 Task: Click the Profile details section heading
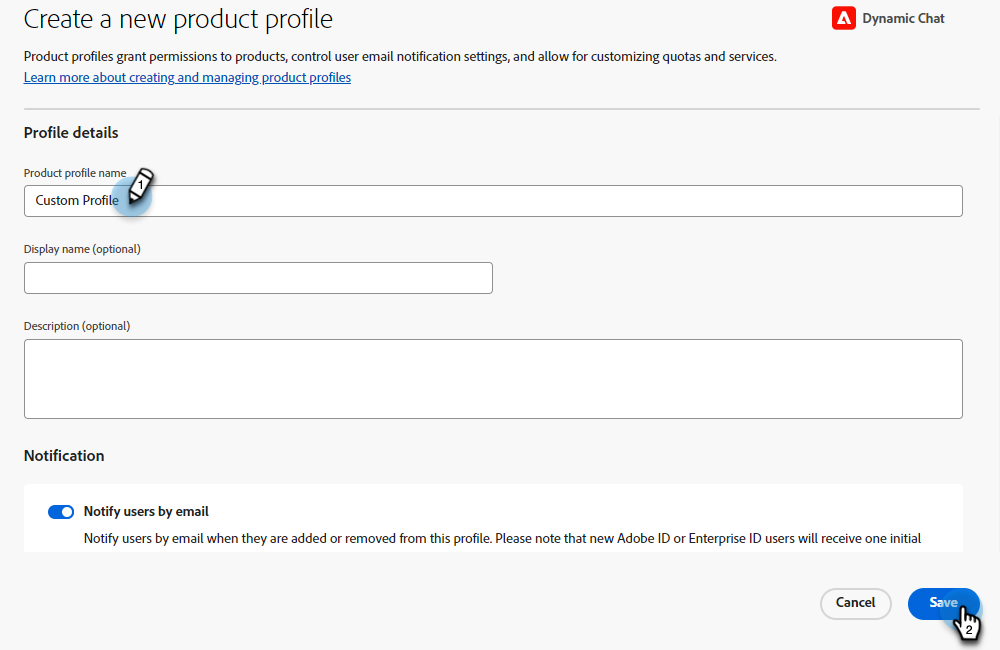(x=71, y=133)
